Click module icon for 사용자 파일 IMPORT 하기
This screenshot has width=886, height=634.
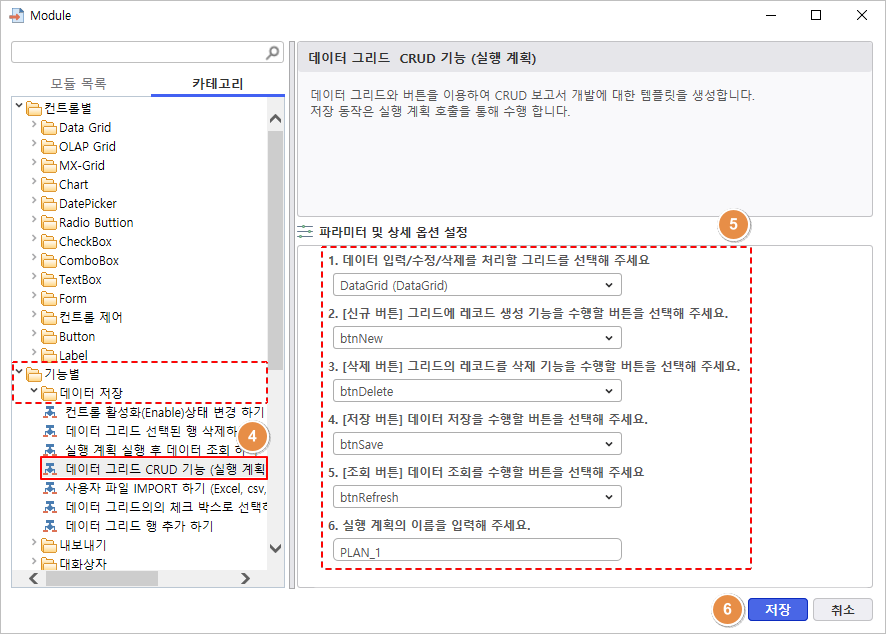tap(50, 488)
